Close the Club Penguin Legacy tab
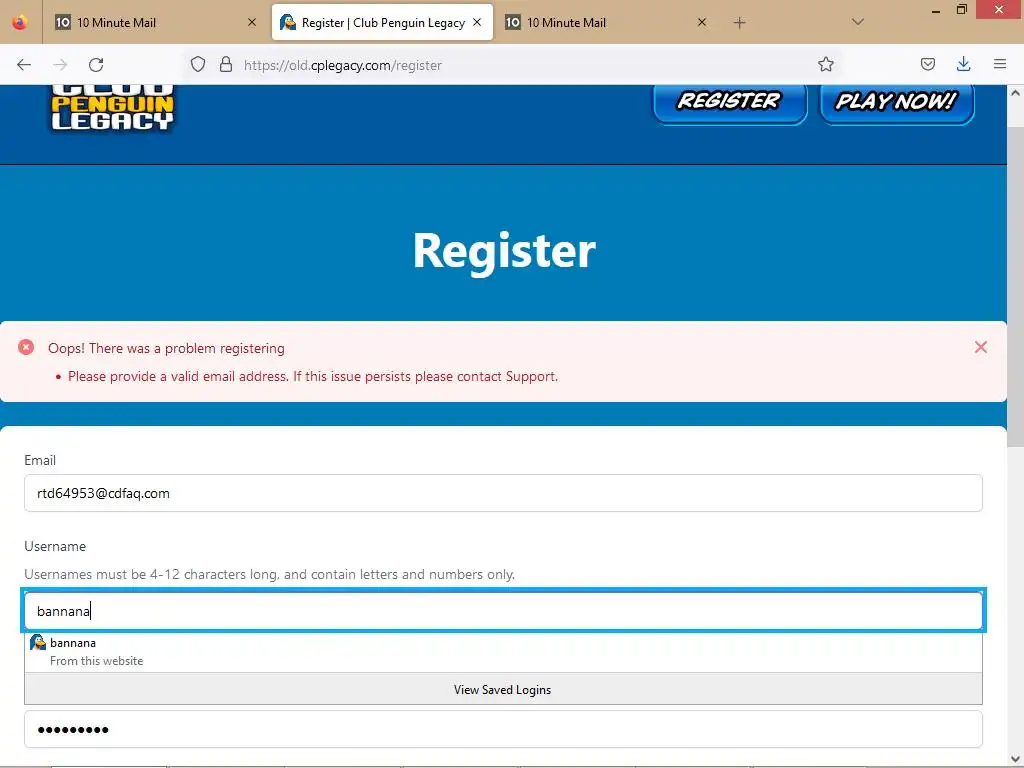Screen dimensions: 1024x768 tap(477, 22)
